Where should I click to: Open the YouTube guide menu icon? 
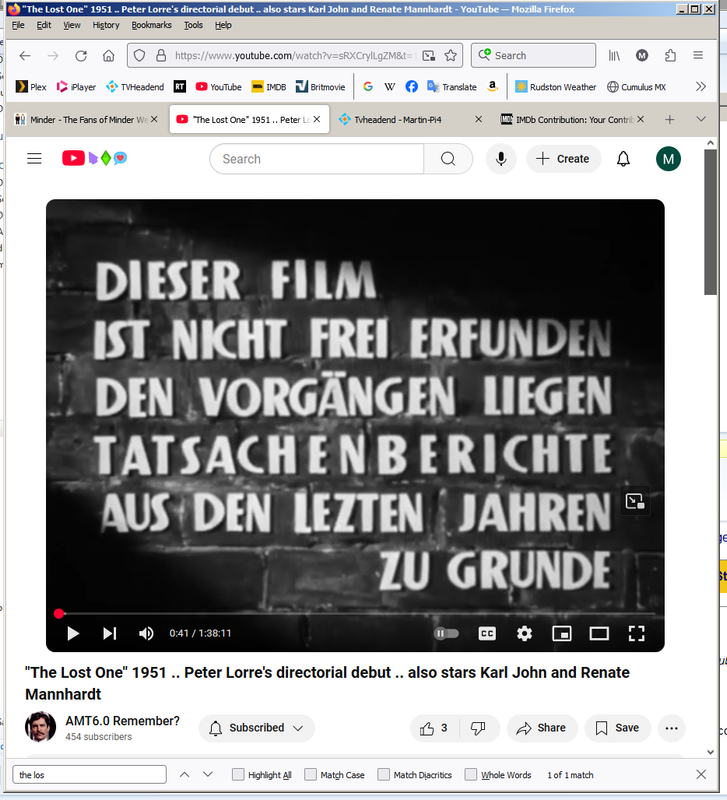(x=34, y=159)
